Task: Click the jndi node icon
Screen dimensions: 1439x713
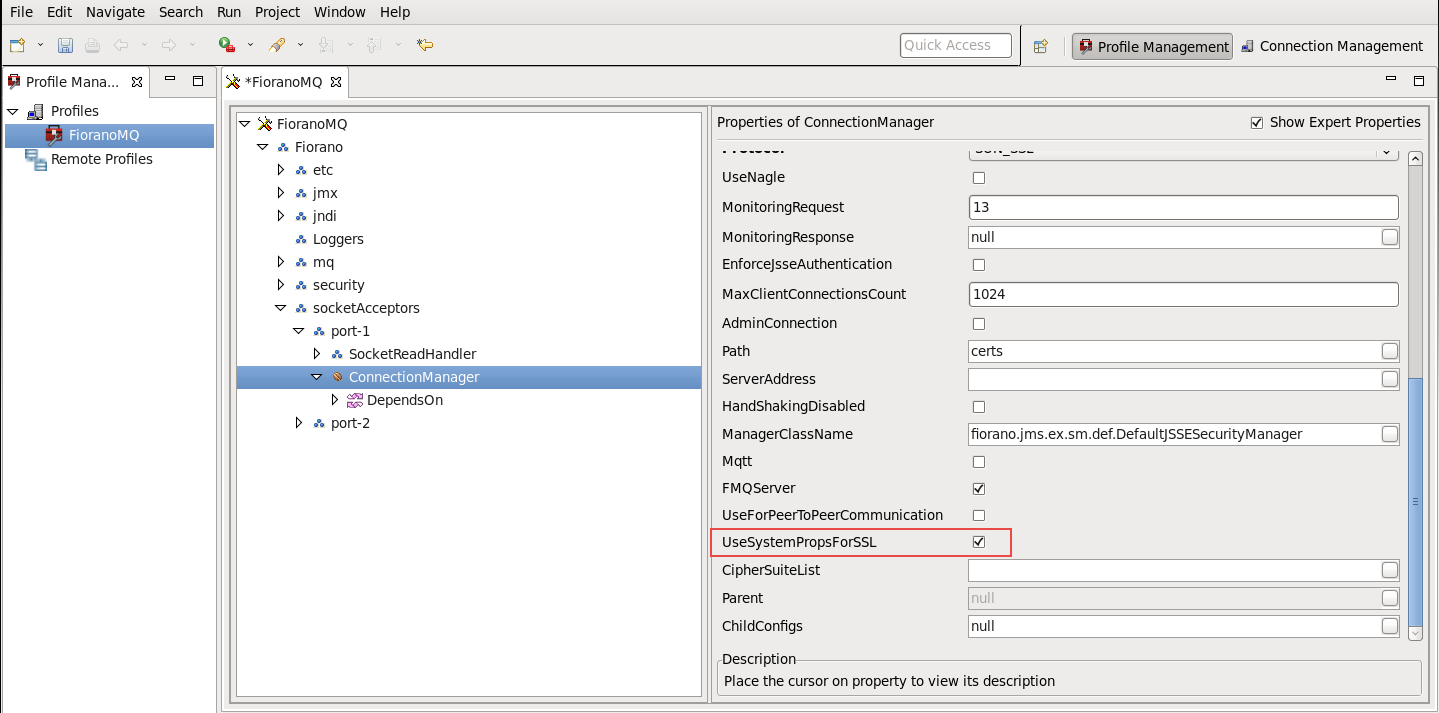Action: [x=301, y=216]
